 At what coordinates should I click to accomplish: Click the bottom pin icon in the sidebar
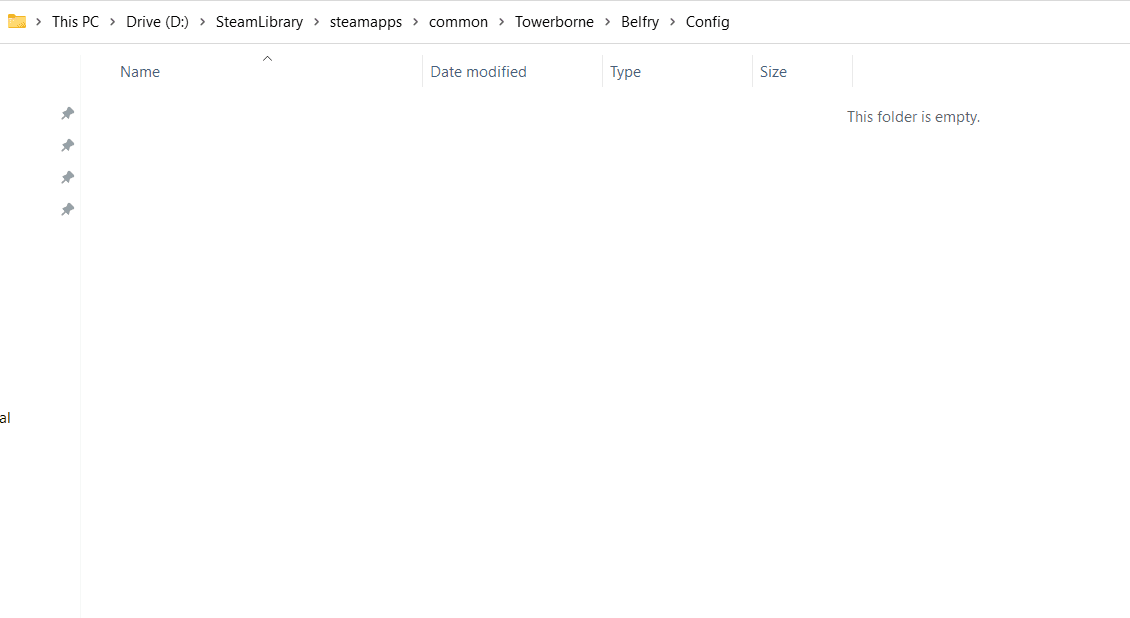click(67, 209)
